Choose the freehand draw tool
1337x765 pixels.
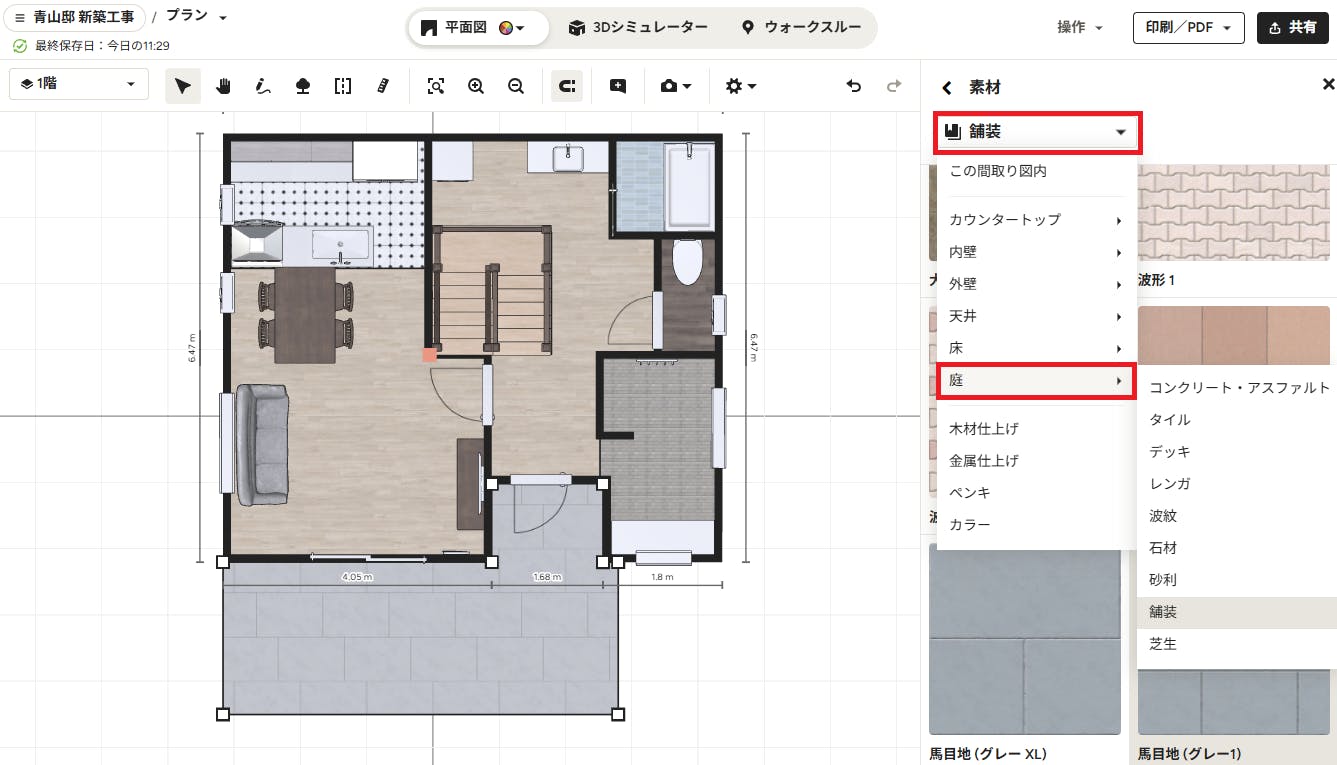pyautogui.click(x=263, y=86)
